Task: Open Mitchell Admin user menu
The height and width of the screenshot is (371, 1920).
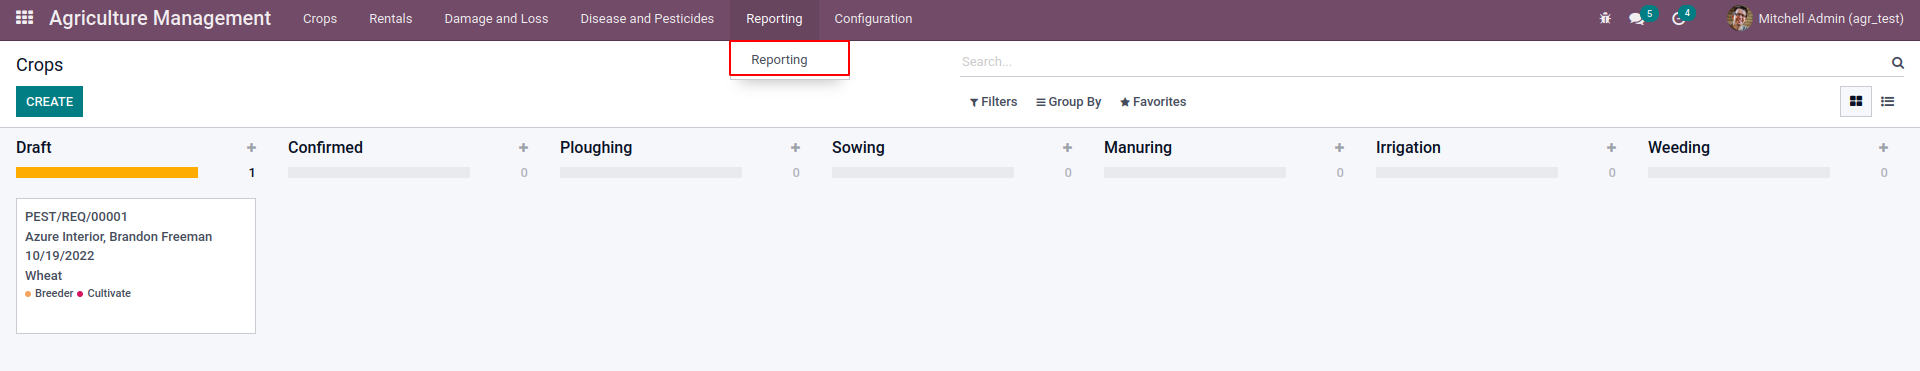Action: point(1816,18)
